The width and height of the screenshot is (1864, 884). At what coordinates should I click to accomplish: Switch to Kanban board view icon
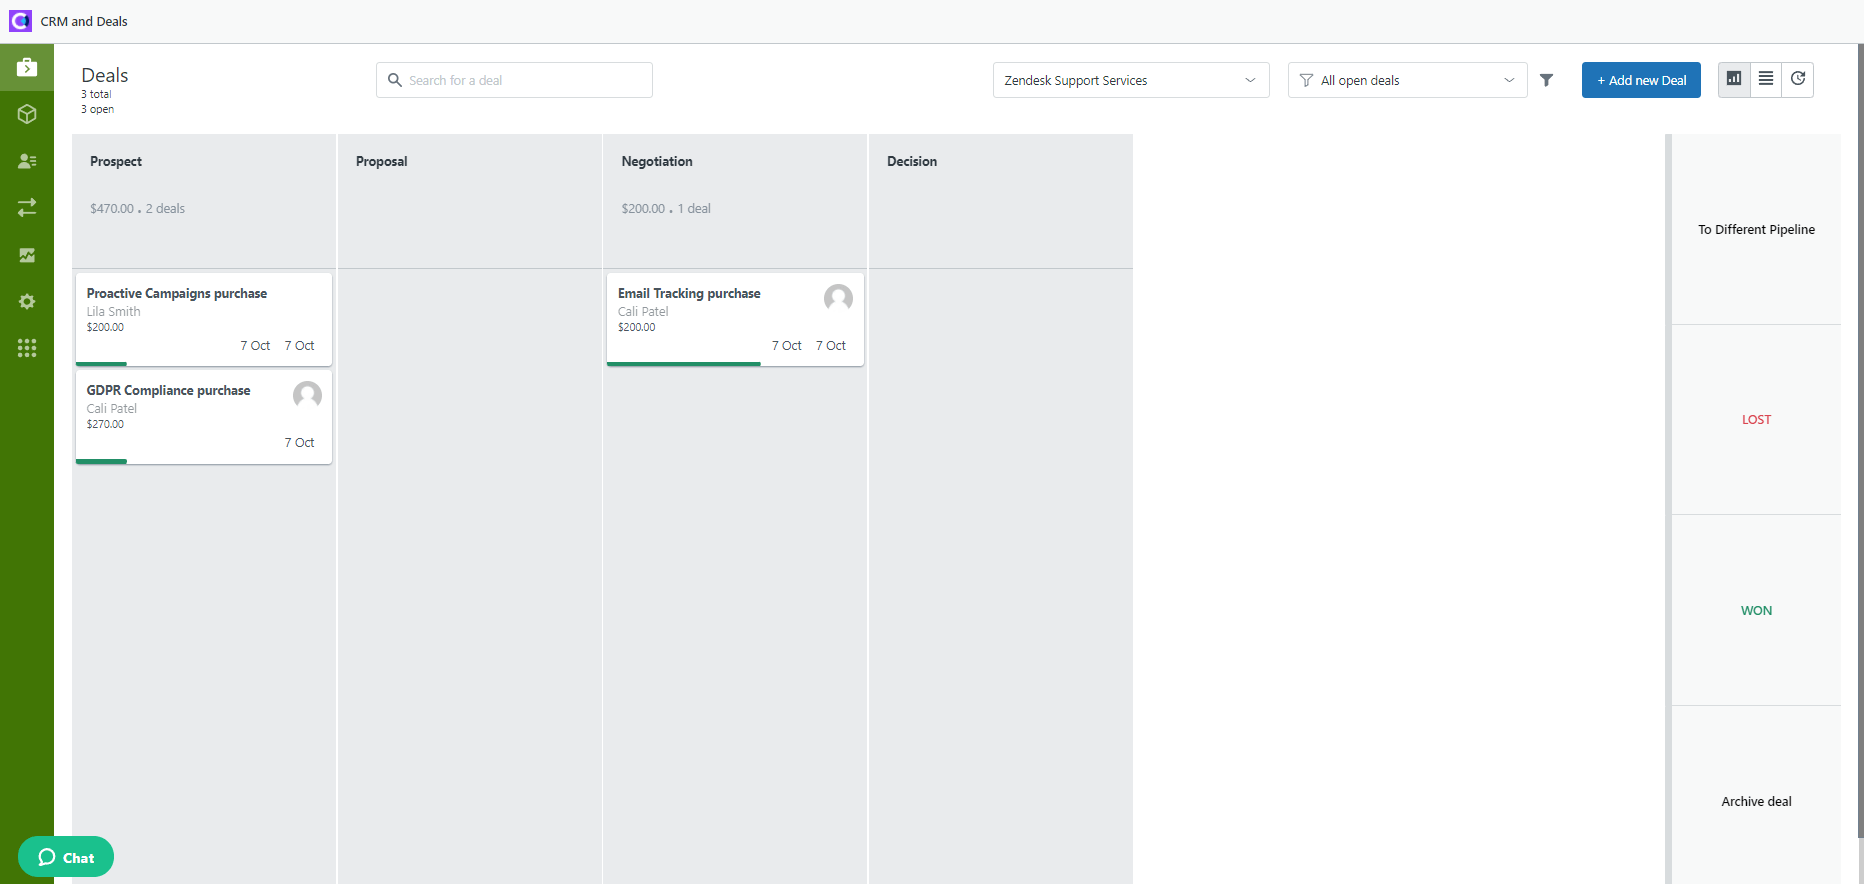1734,79
